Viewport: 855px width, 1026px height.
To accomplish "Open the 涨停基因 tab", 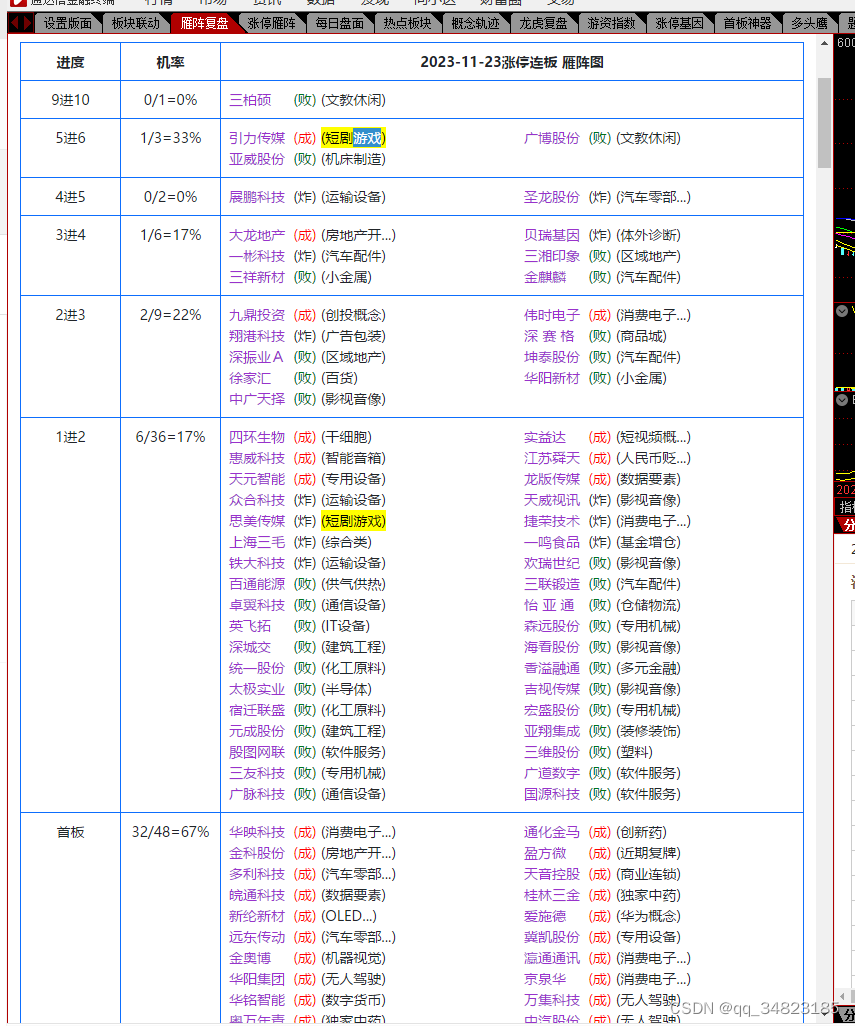I will [680, 24].
